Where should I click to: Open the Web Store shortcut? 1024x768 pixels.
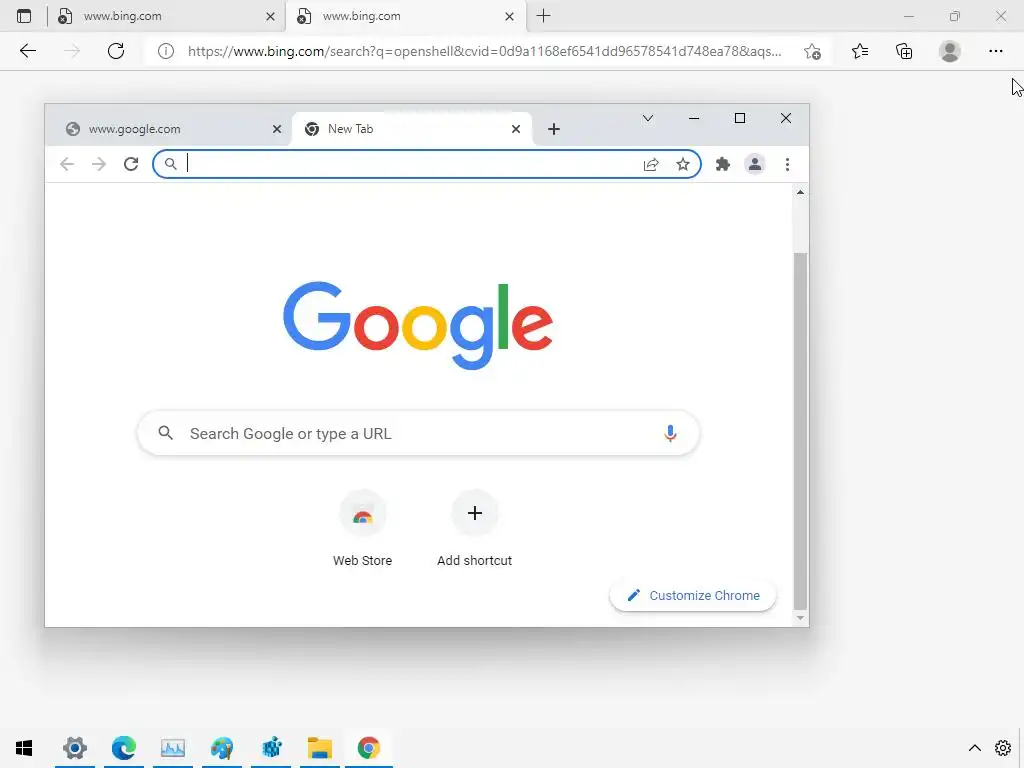362,529
